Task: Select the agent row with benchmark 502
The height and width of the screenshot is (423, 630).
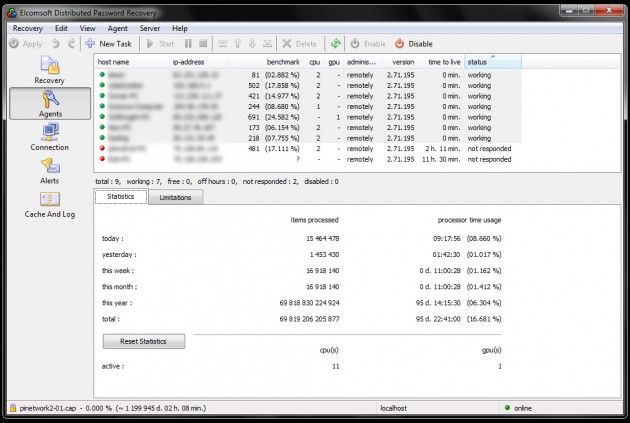Action: [x=308, y=86]
